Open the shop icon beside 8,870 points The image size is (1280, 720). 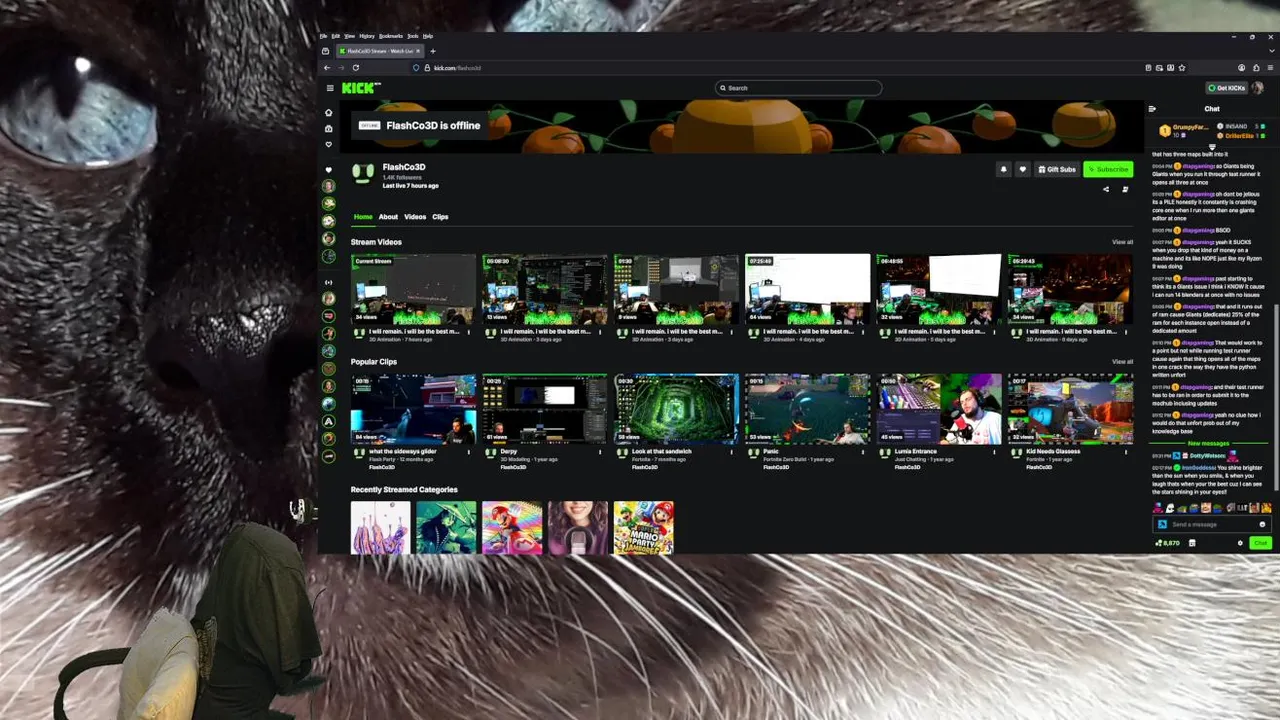[1192, 543]
